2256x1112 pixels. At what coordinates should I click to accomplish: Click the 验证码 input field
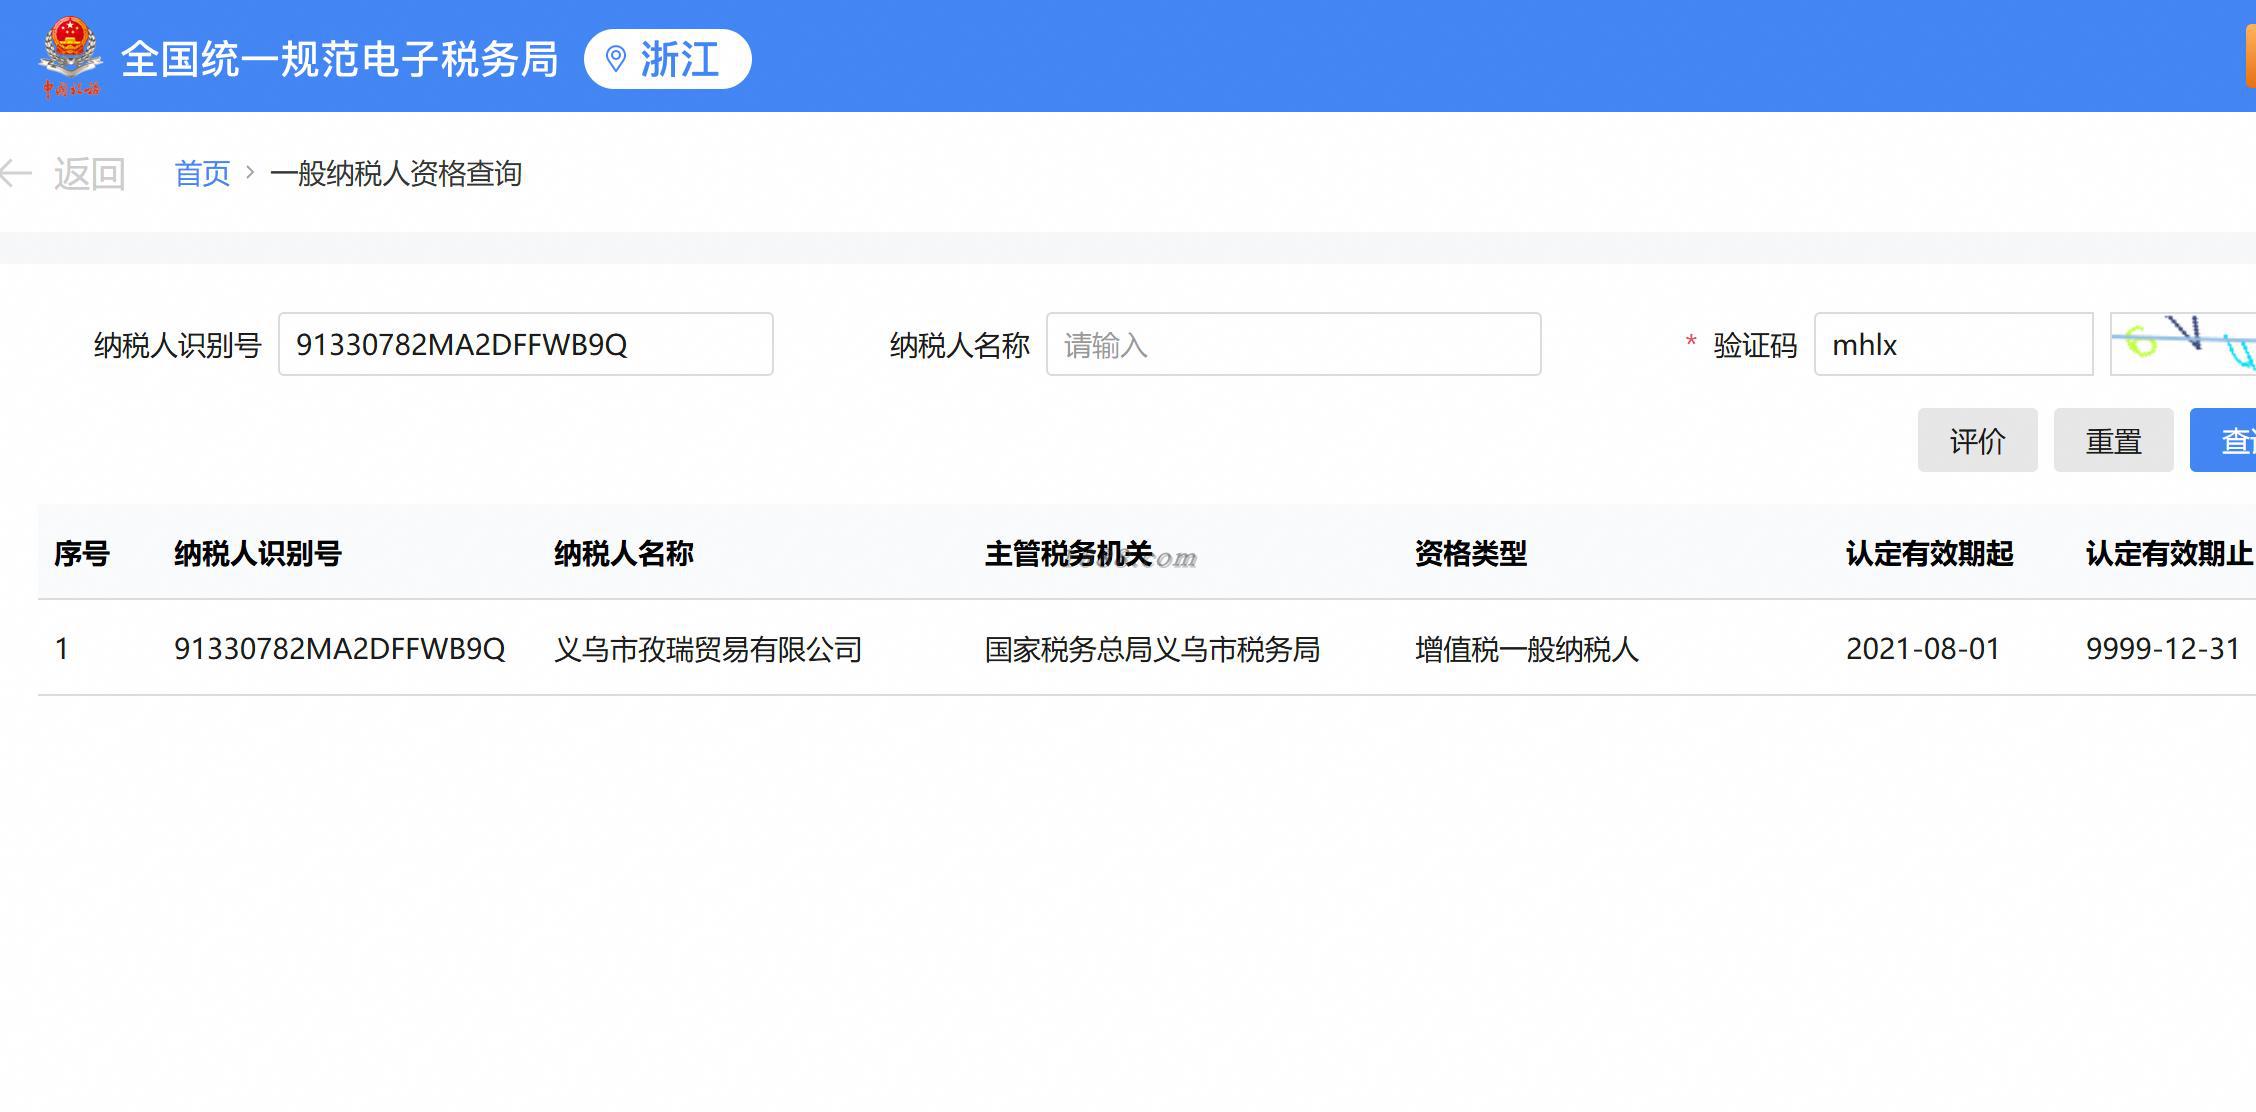point(1952,344)
